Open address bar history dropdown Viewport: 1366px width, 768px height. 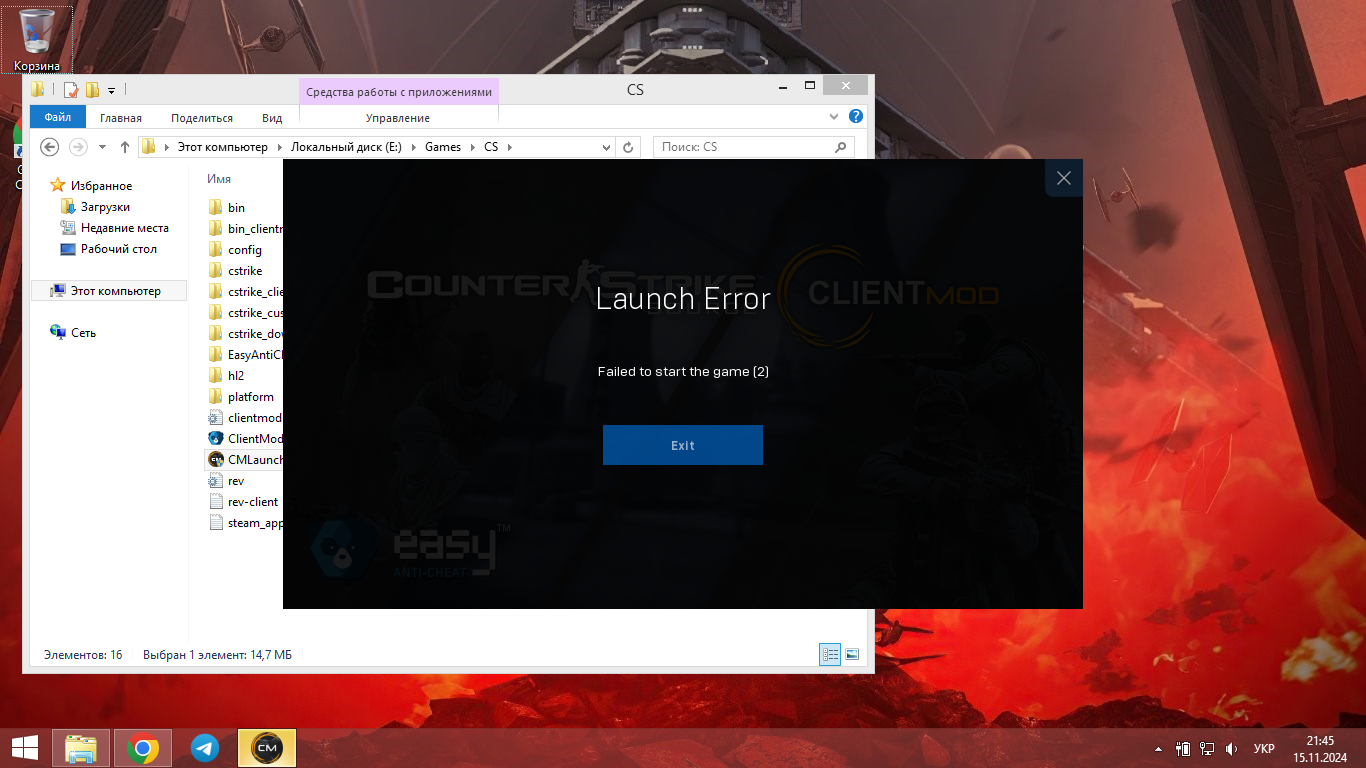(606, 147)
